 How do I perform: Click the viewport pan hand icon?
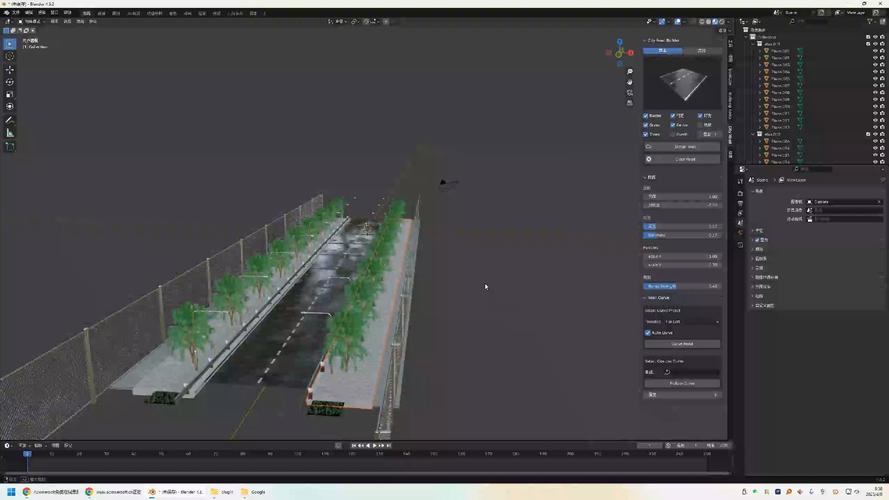630,82
